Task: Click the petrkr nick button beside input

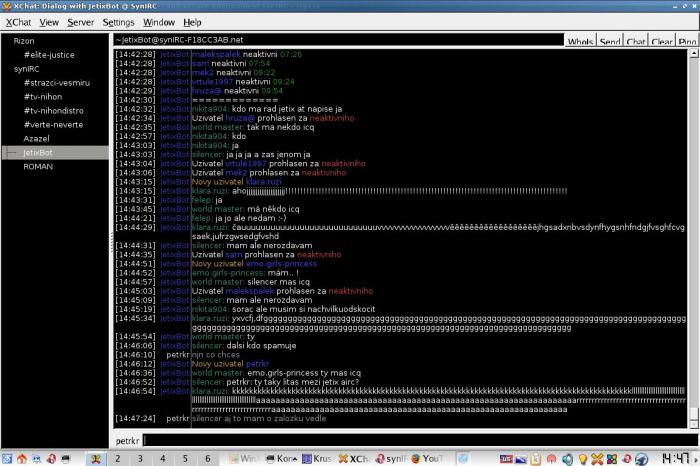Action: 127,441
